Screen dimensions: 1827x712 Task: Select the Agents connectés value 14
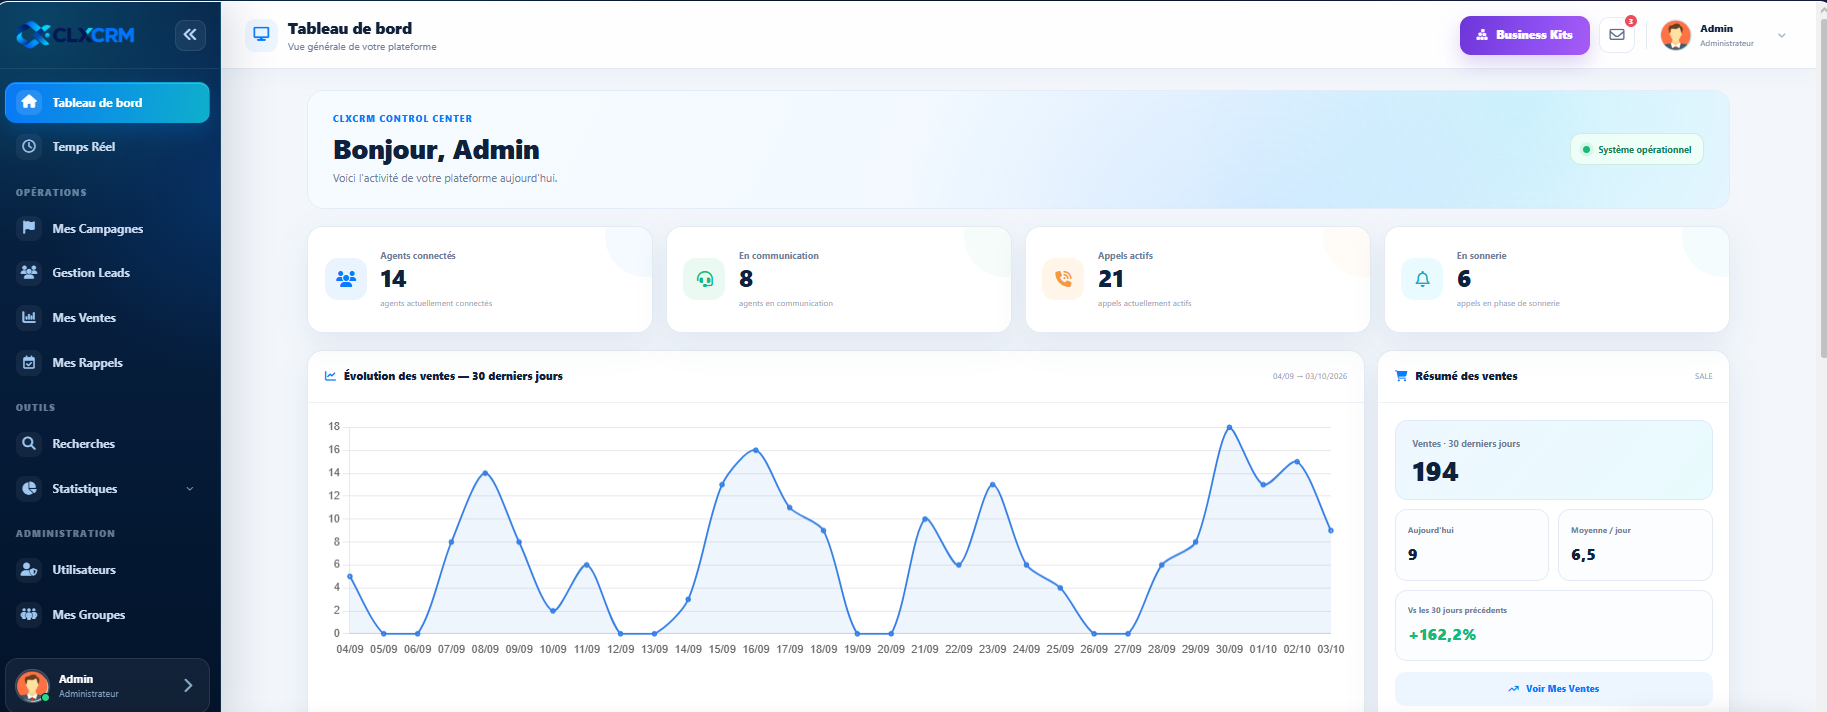click(393, 279)
